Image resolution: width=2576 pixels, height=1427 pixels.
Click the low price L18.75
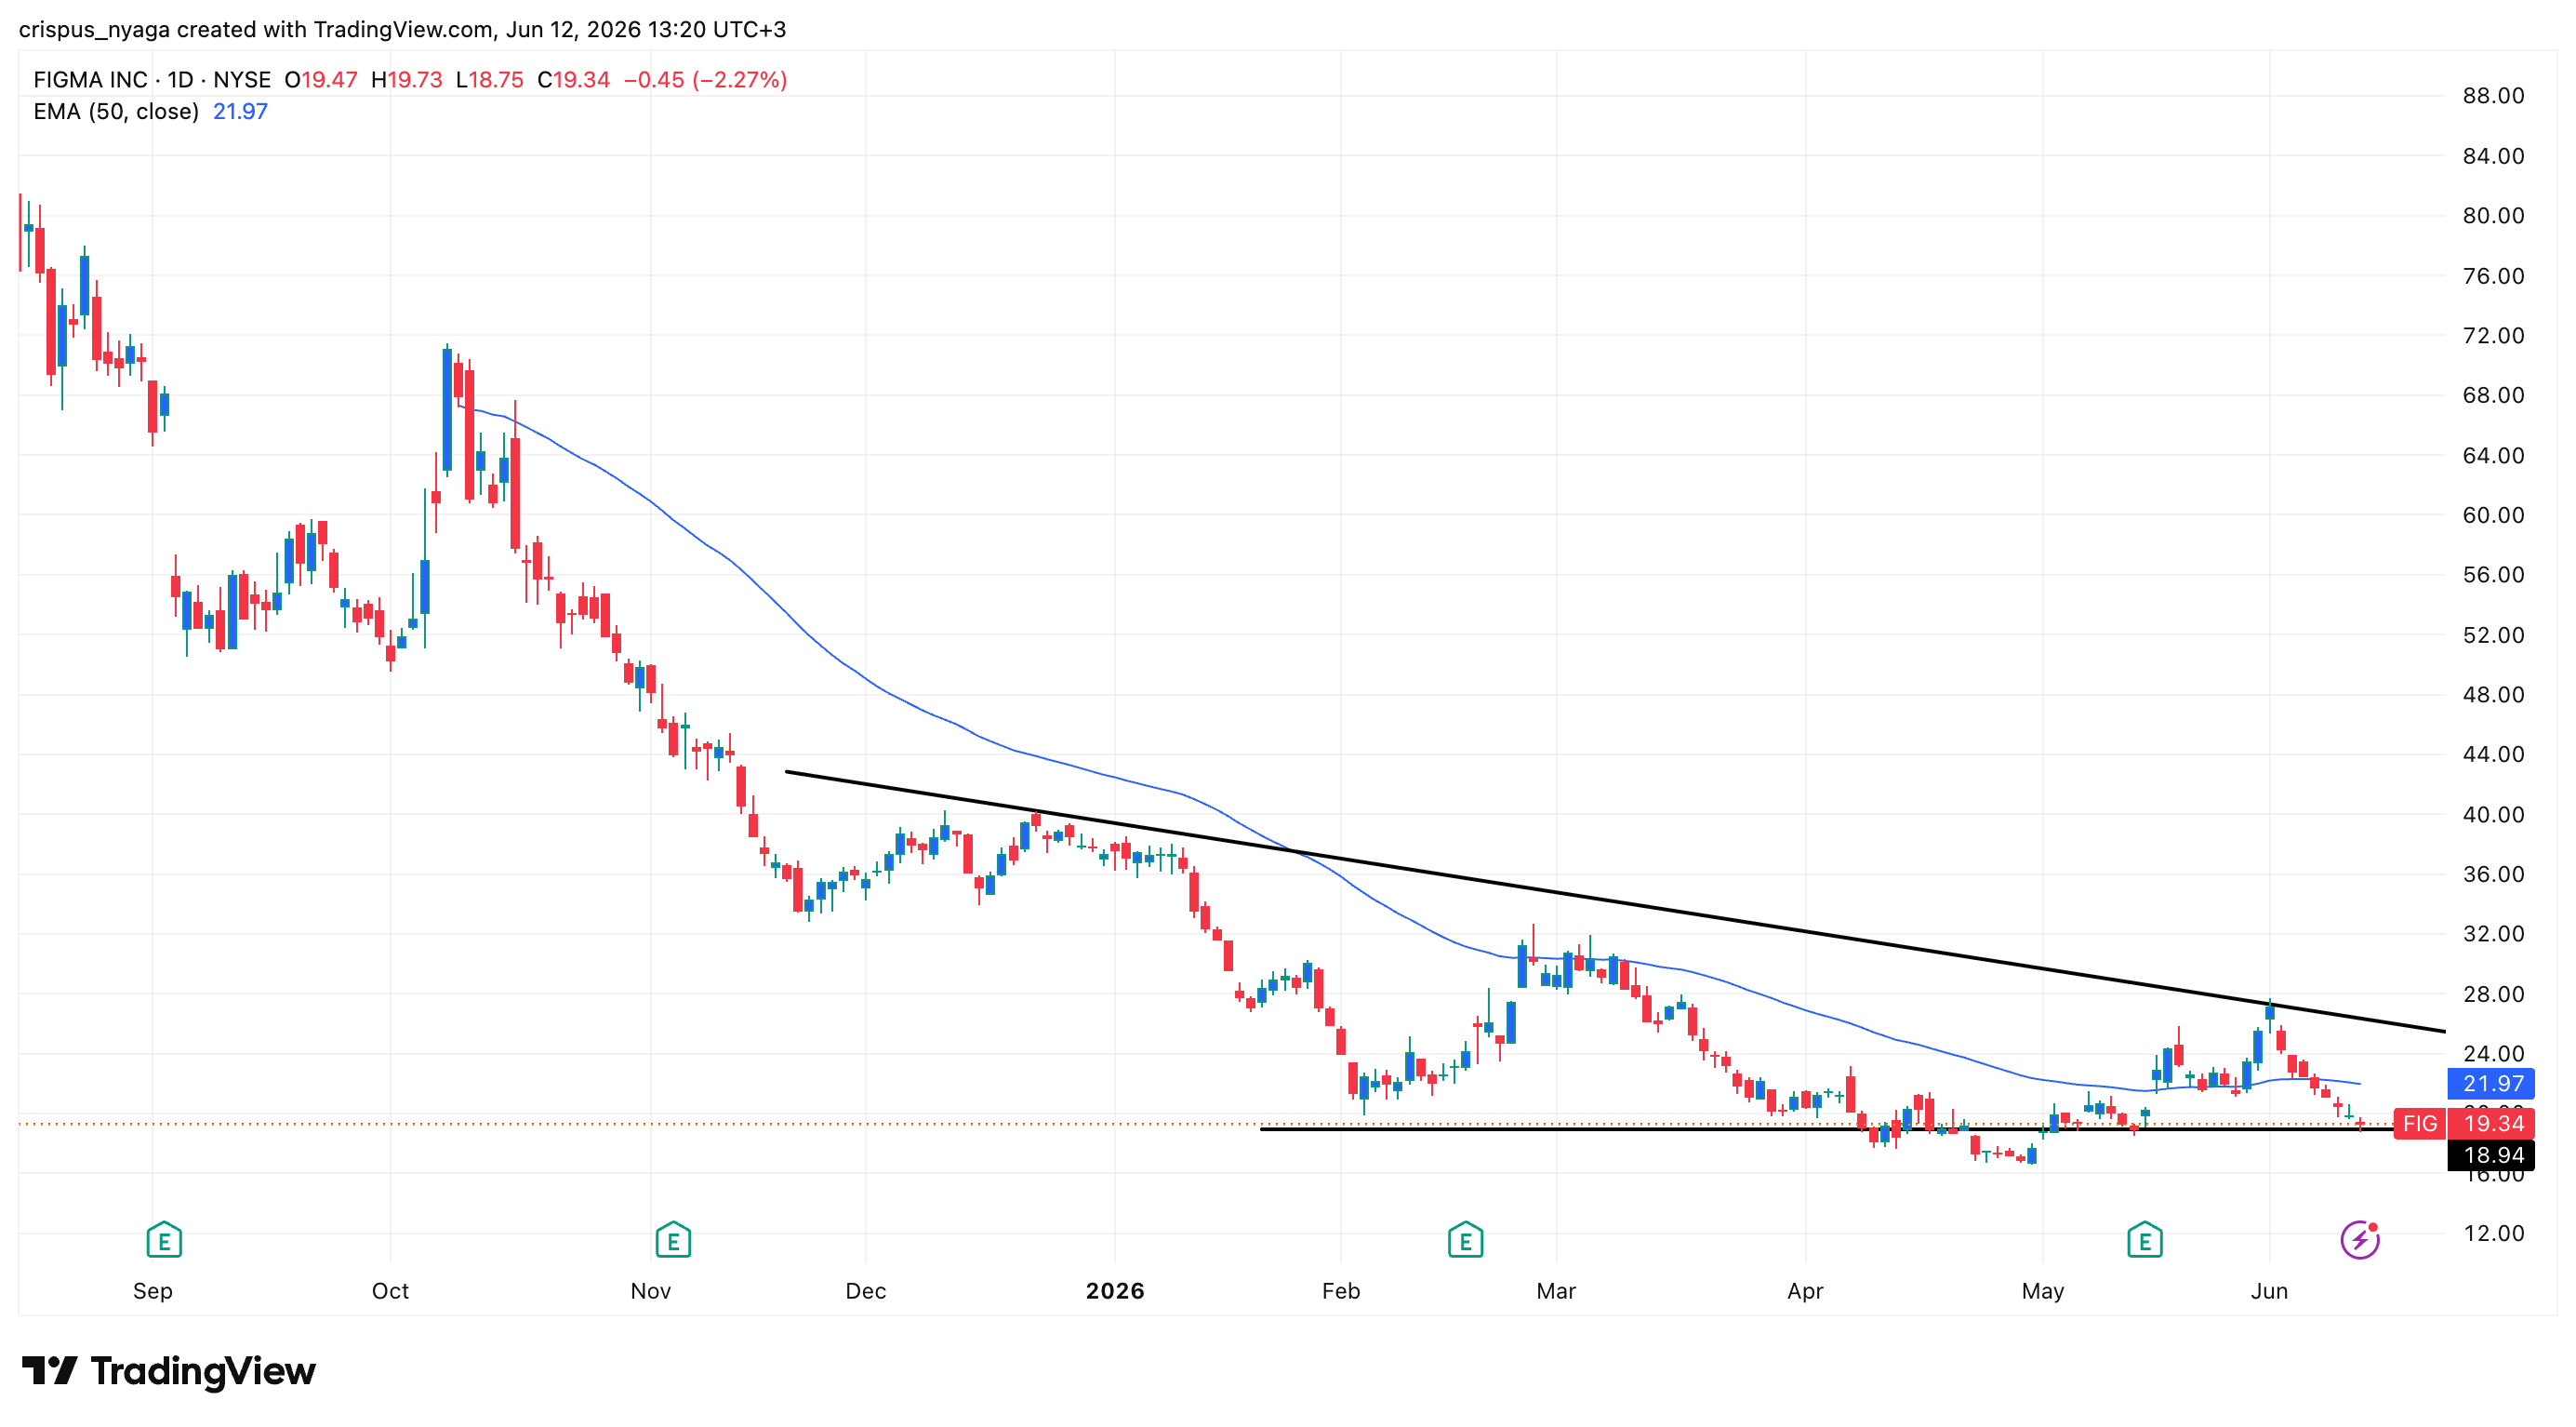point(490,80)
